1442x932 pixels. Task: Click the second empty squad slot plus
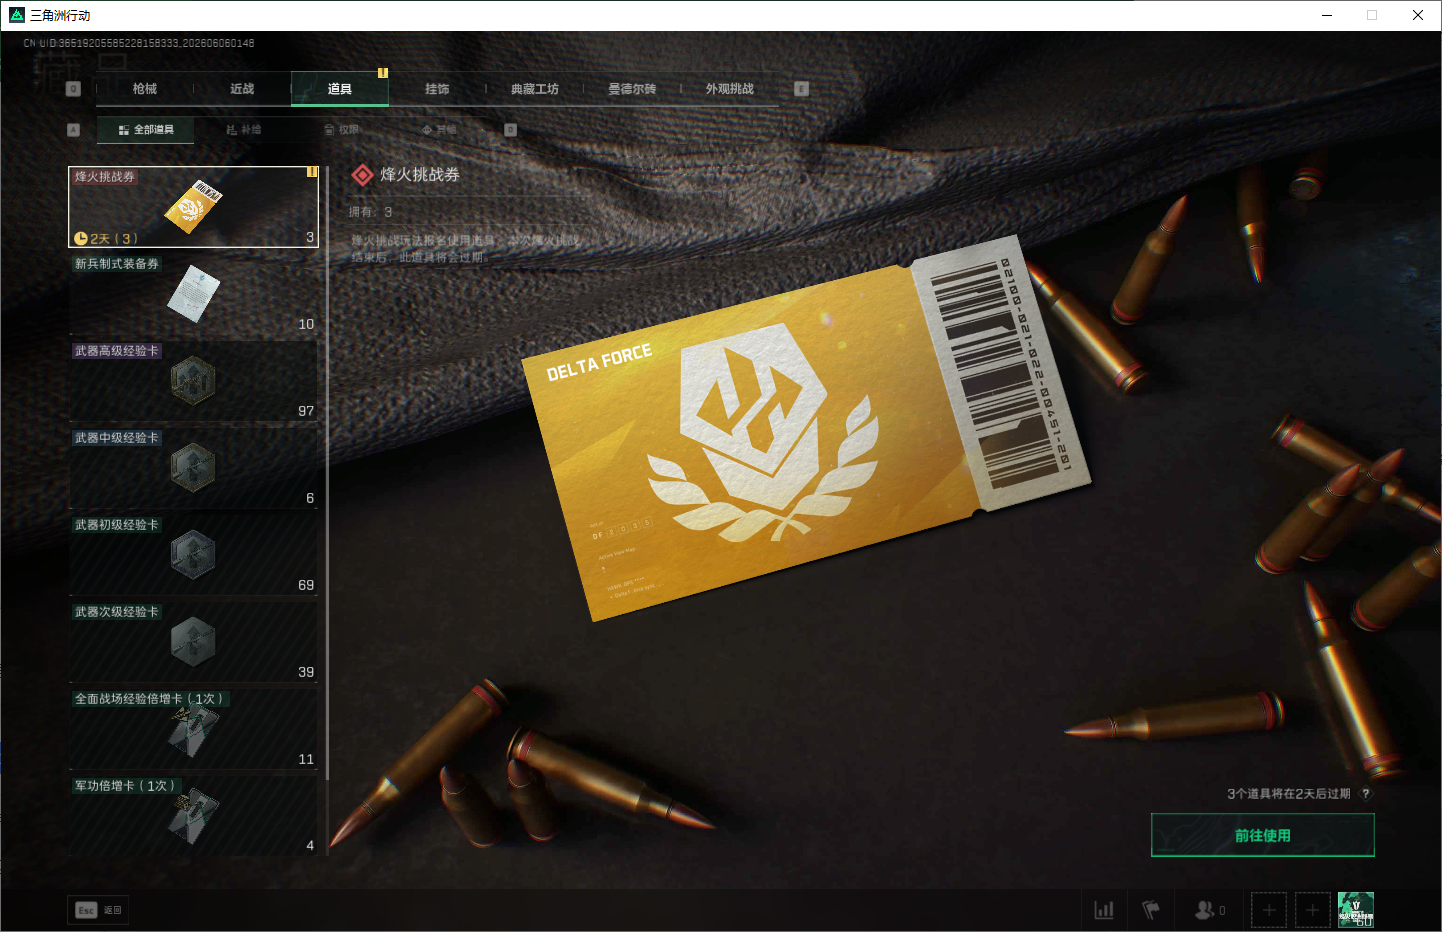click(1313, 910)
